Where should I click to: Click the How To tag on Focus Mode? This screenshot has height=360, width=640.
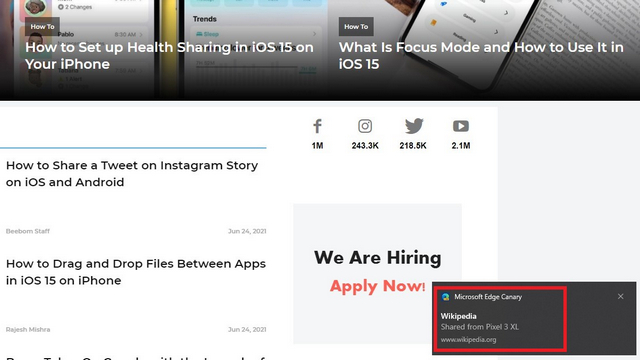[x=356, y=27]
